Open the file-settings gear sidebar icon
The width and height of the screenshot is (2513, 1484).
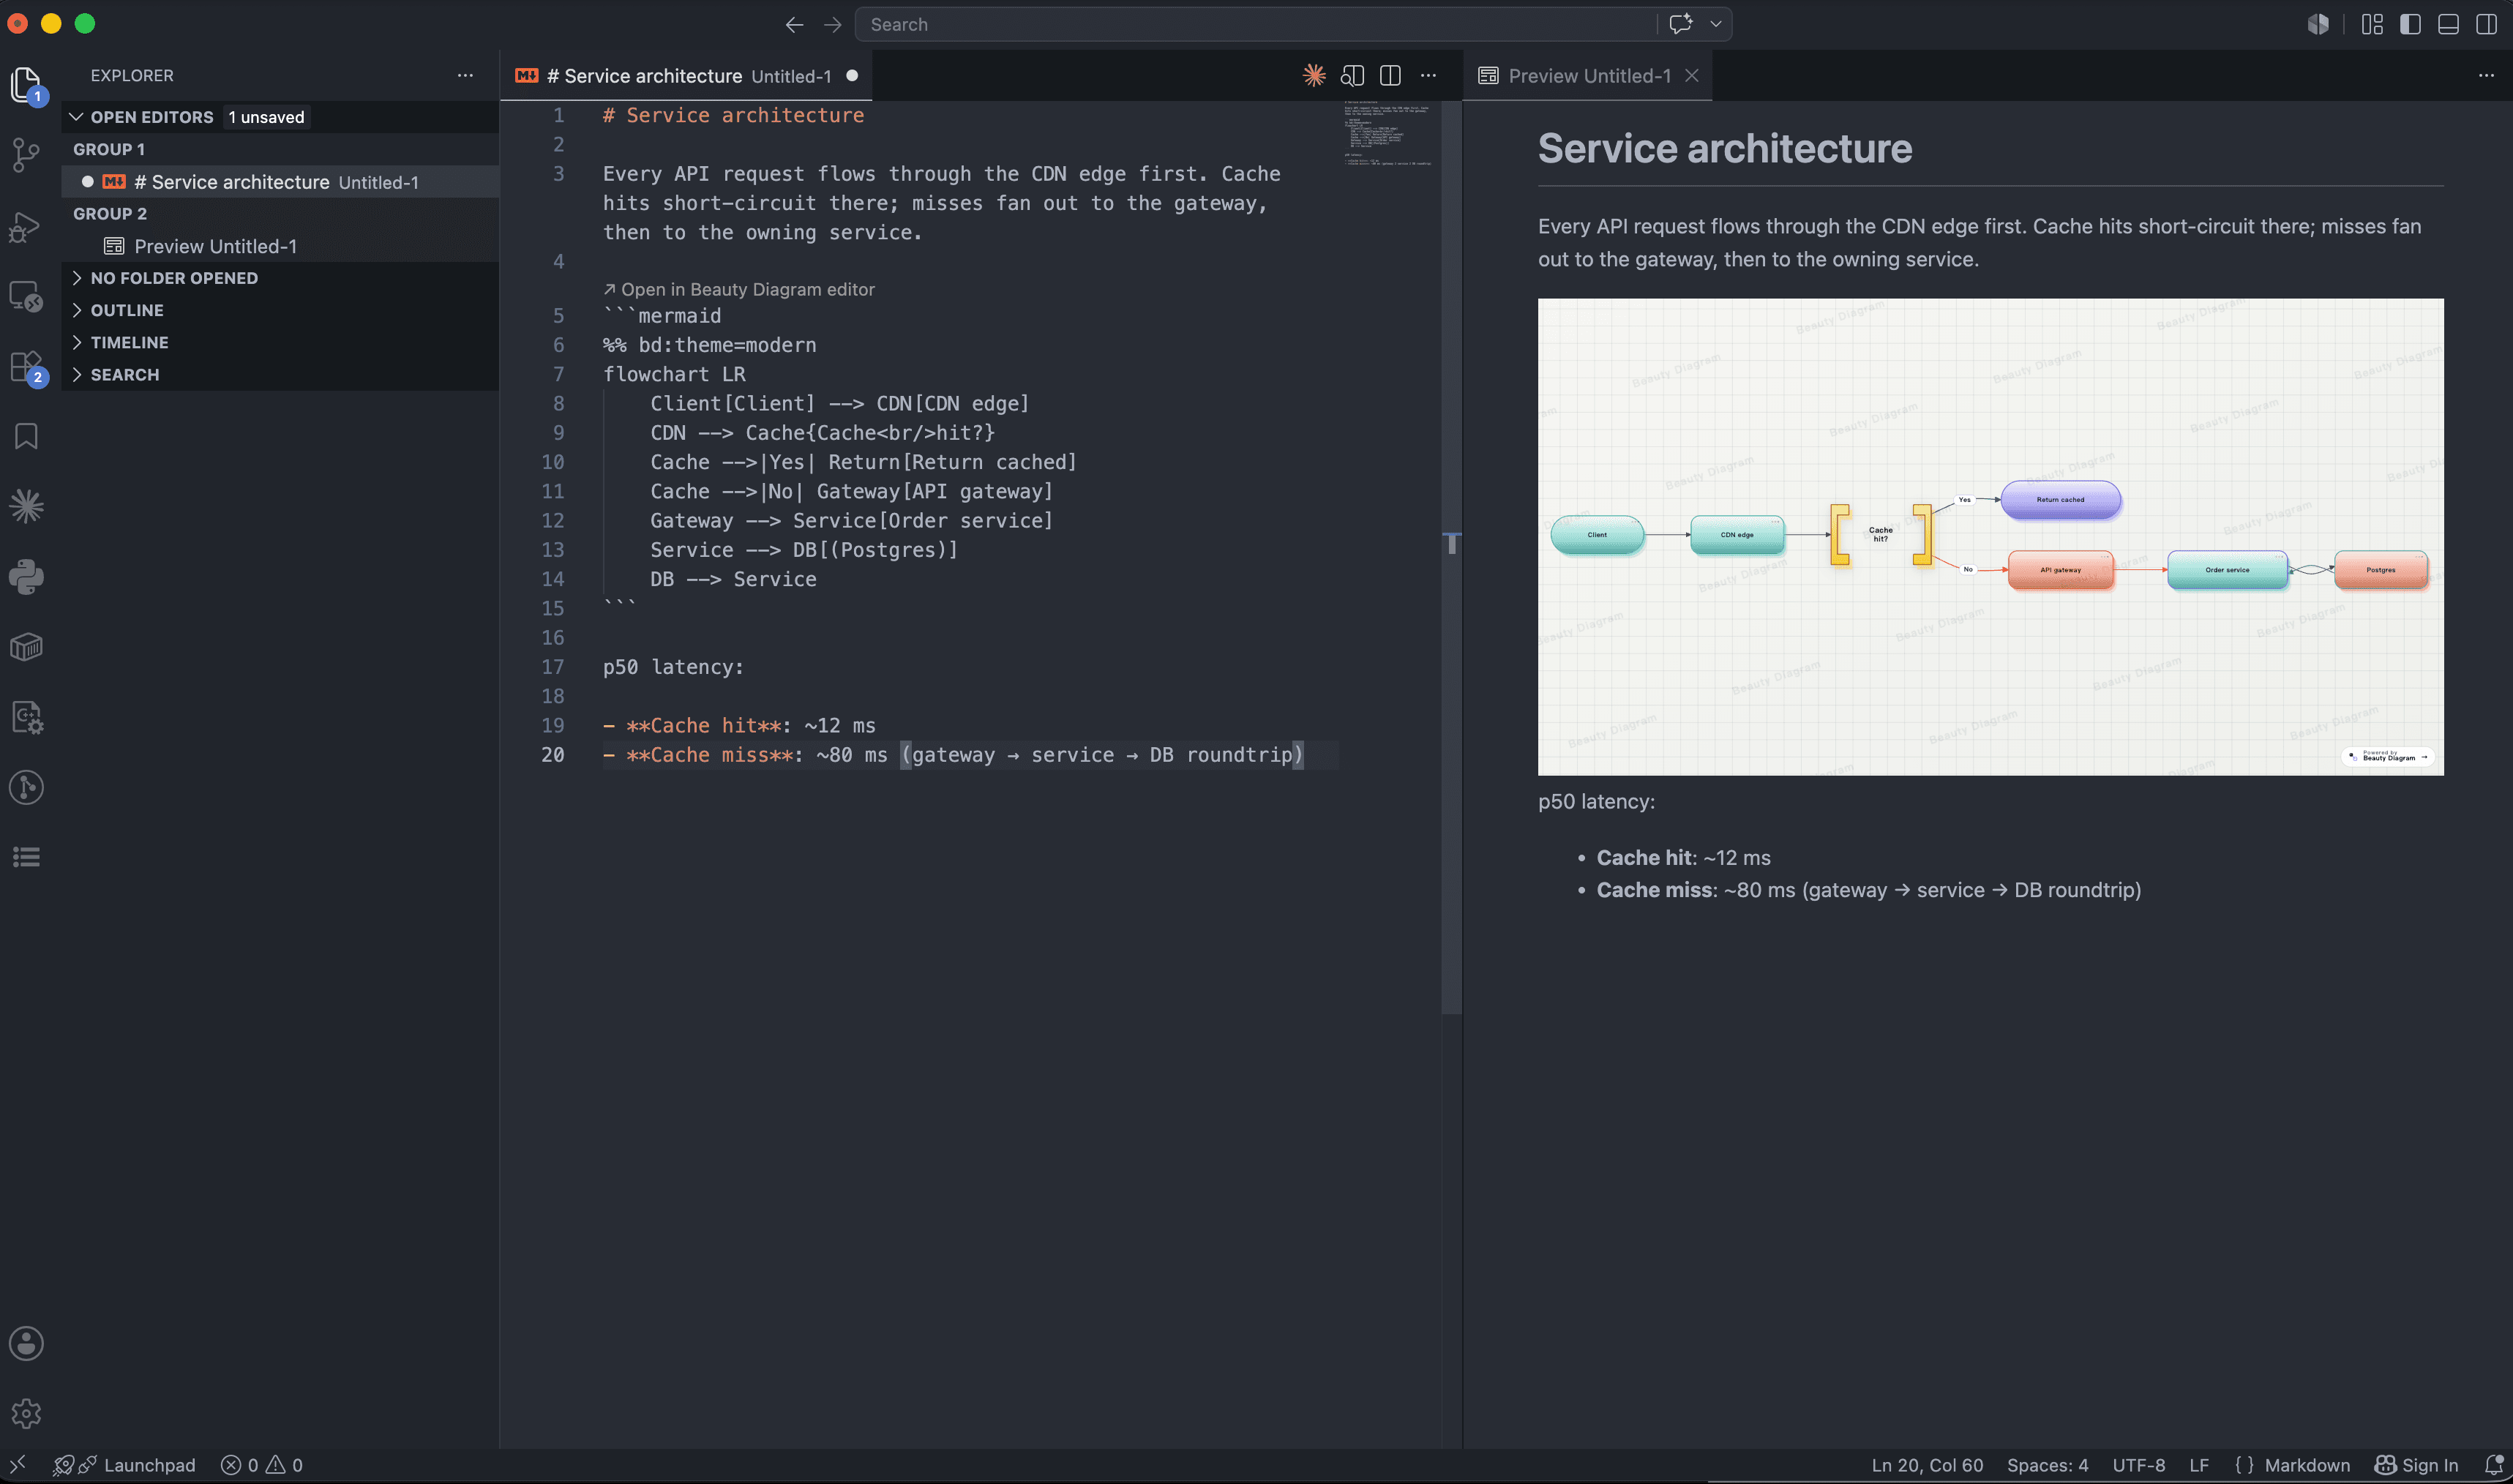(x=27, y=717)
